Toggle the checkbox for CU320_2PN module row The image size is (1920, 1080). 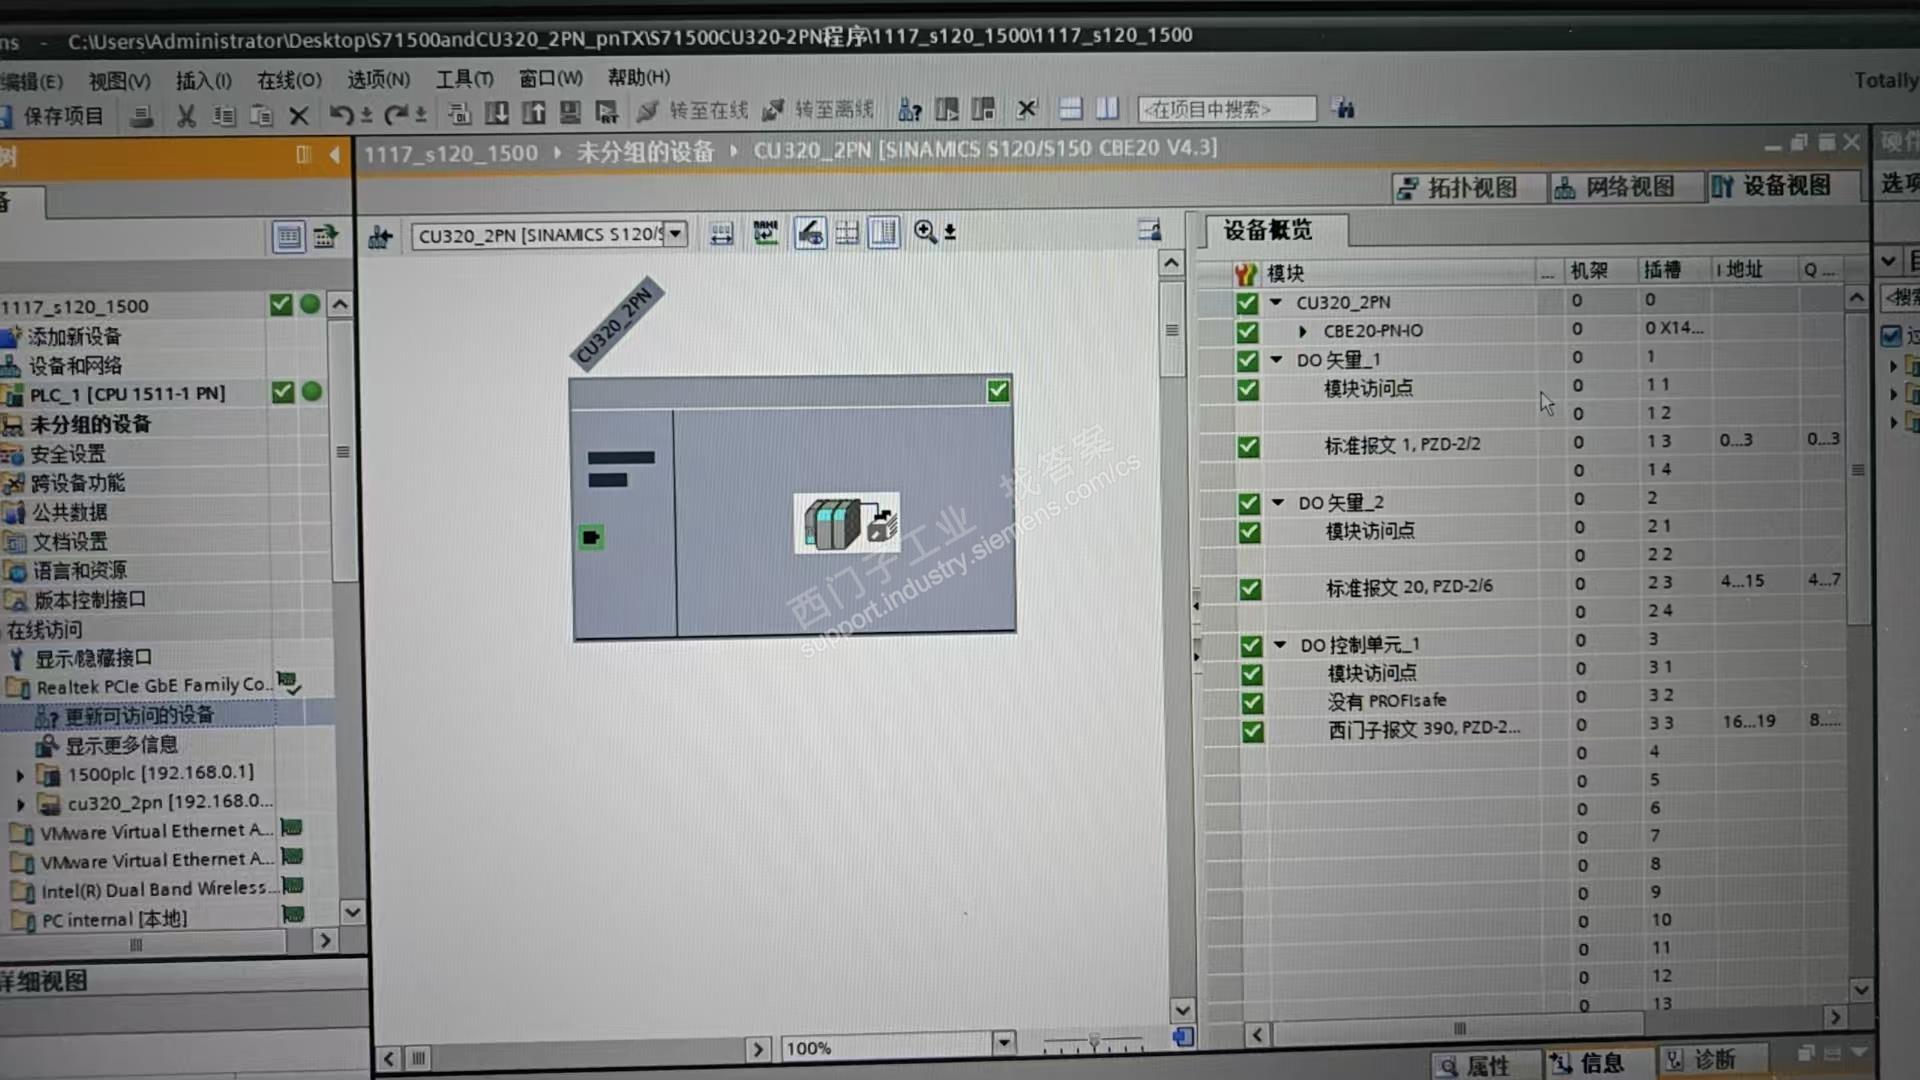[1246, 302]
